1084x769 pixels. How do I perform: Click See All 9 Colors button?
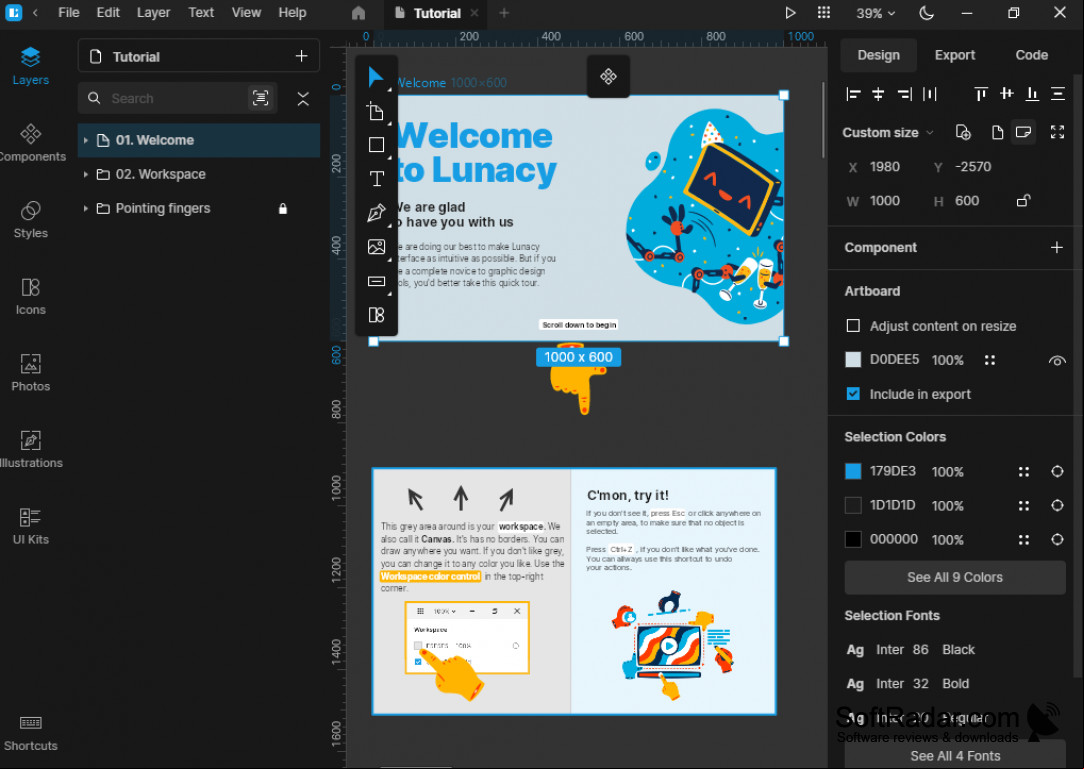pos(955,577)
